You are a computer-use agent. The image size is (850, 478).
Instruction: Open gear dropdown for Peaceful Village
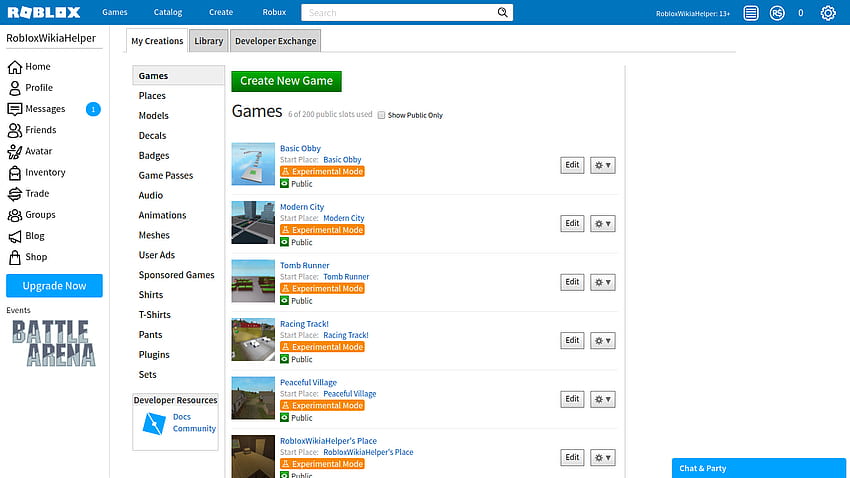(x=602, y=399)
